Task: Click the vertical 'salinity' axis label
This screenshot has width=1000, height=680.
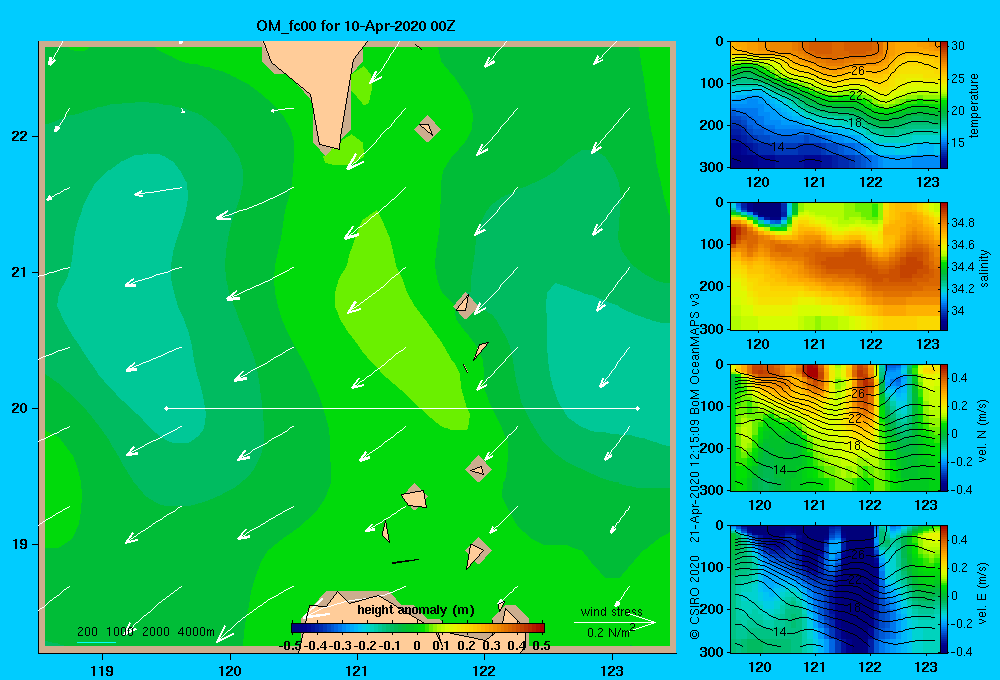Action: tap(985, 269)
